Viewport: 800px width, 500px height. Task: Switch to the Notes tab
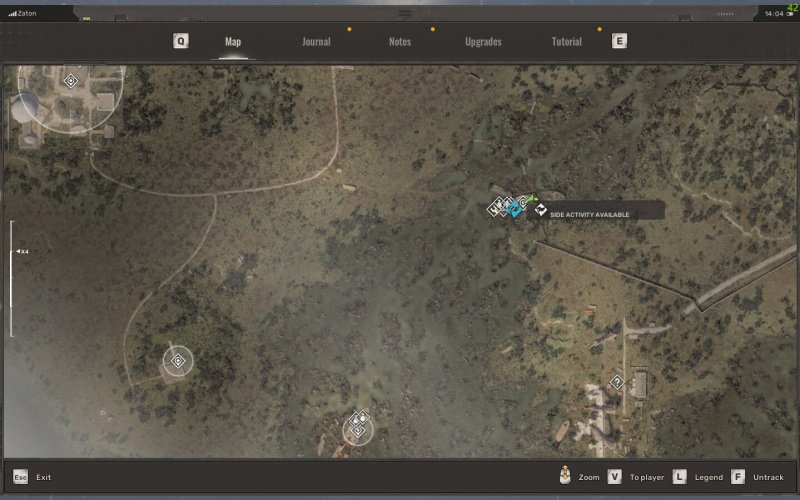click(x=400, y=42)
